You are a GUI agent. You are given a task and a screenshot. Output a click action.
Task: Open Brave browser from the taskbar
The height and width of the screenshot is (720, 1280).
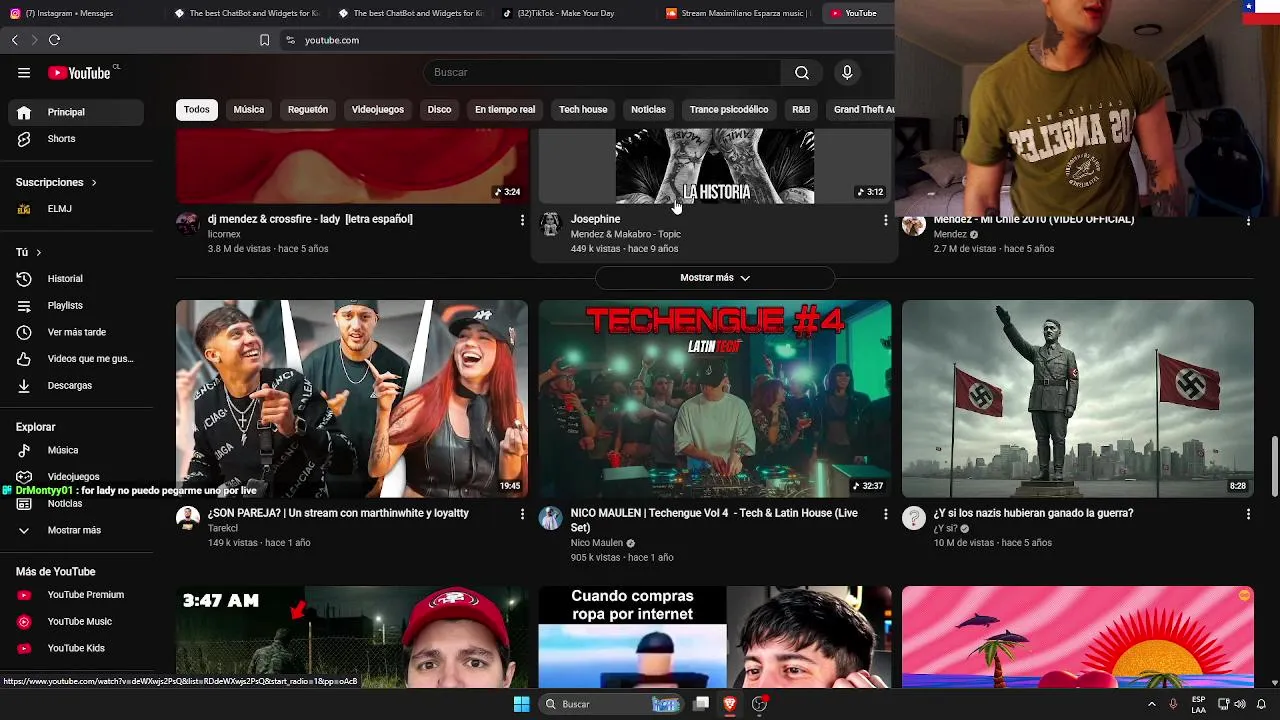click(x=730, y=704)
